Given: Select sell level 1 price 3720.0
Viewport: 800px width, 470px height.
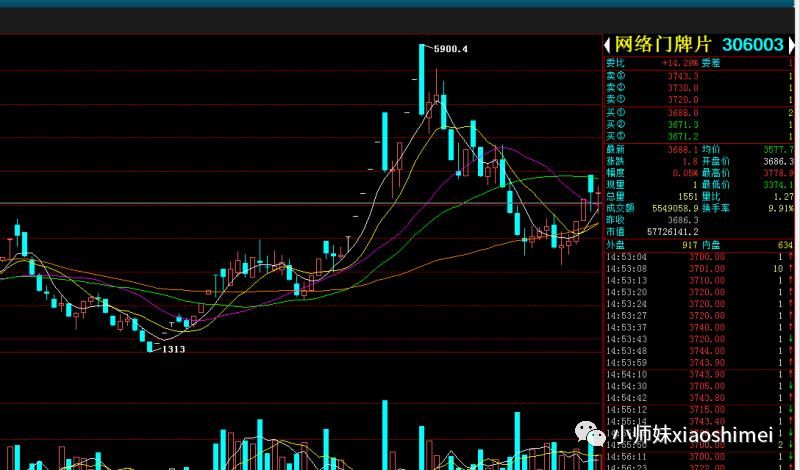Looking at the screenshot, I should pos(683,100).
